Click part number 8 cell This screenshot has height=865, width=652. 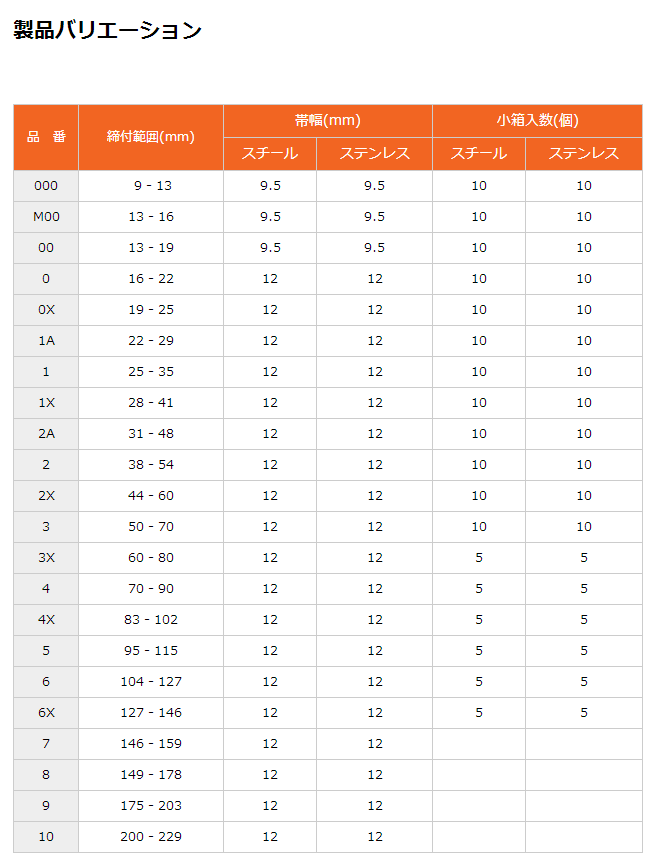click(46, 775)
